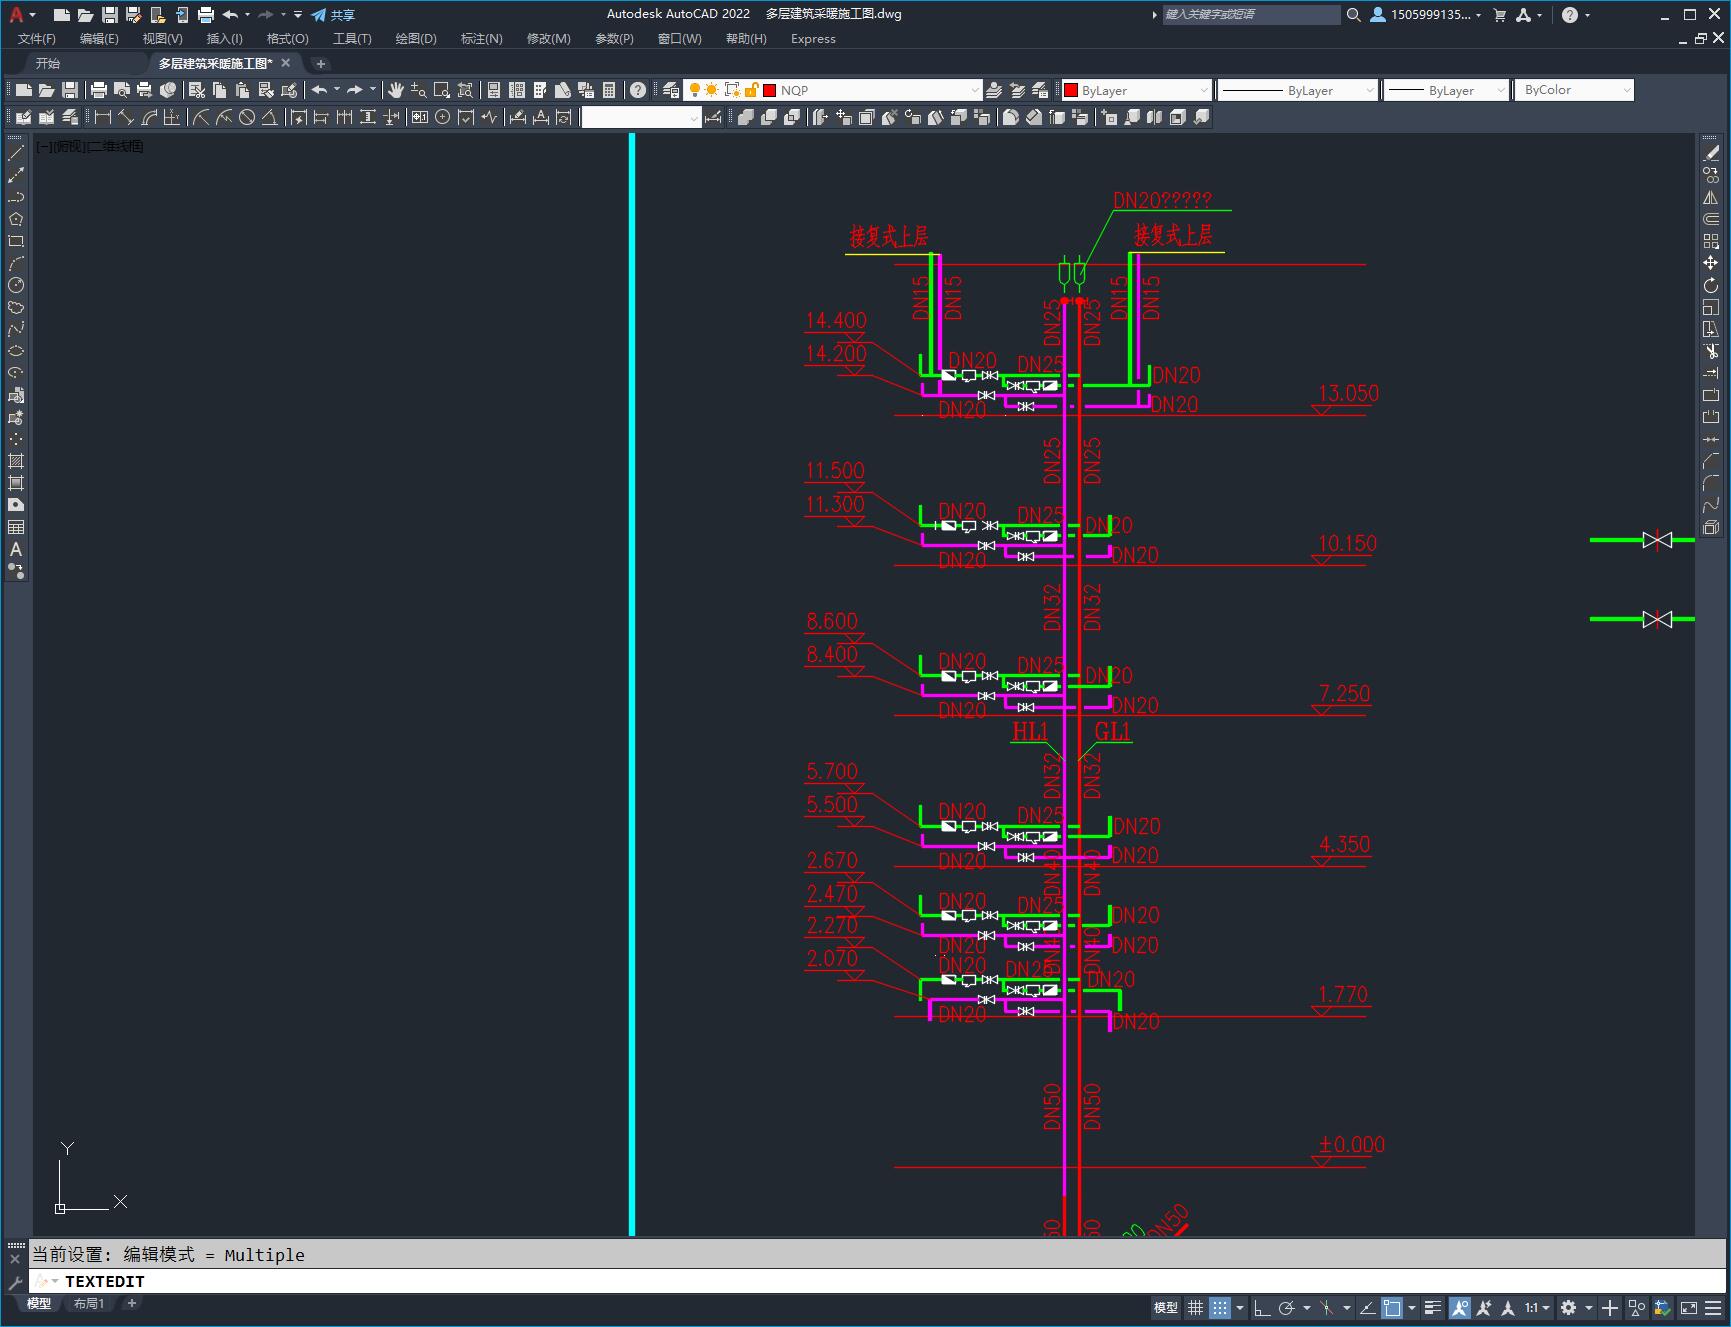Image resolution: width=1731 pixels, height=1327 pixels.
Task: Open the 绘图(D) menu
Action: point(416,39)
